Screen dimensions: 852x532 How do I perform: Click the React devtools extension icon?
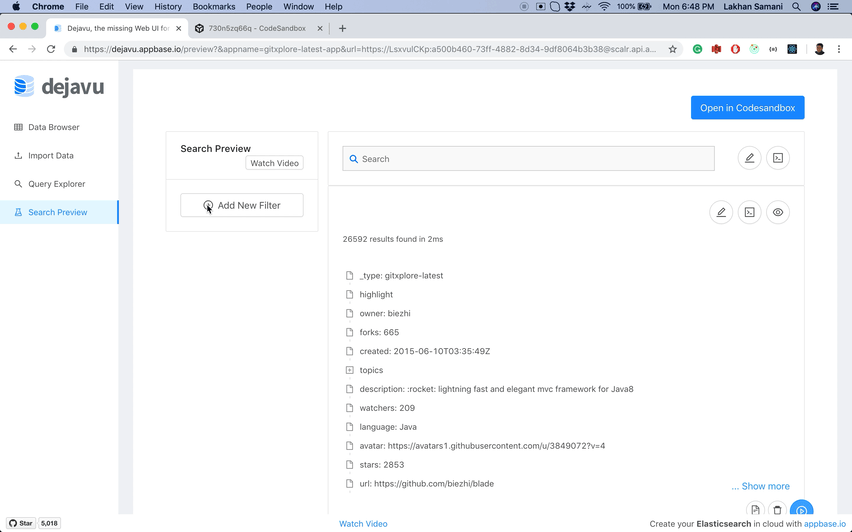tap(792, 49)
